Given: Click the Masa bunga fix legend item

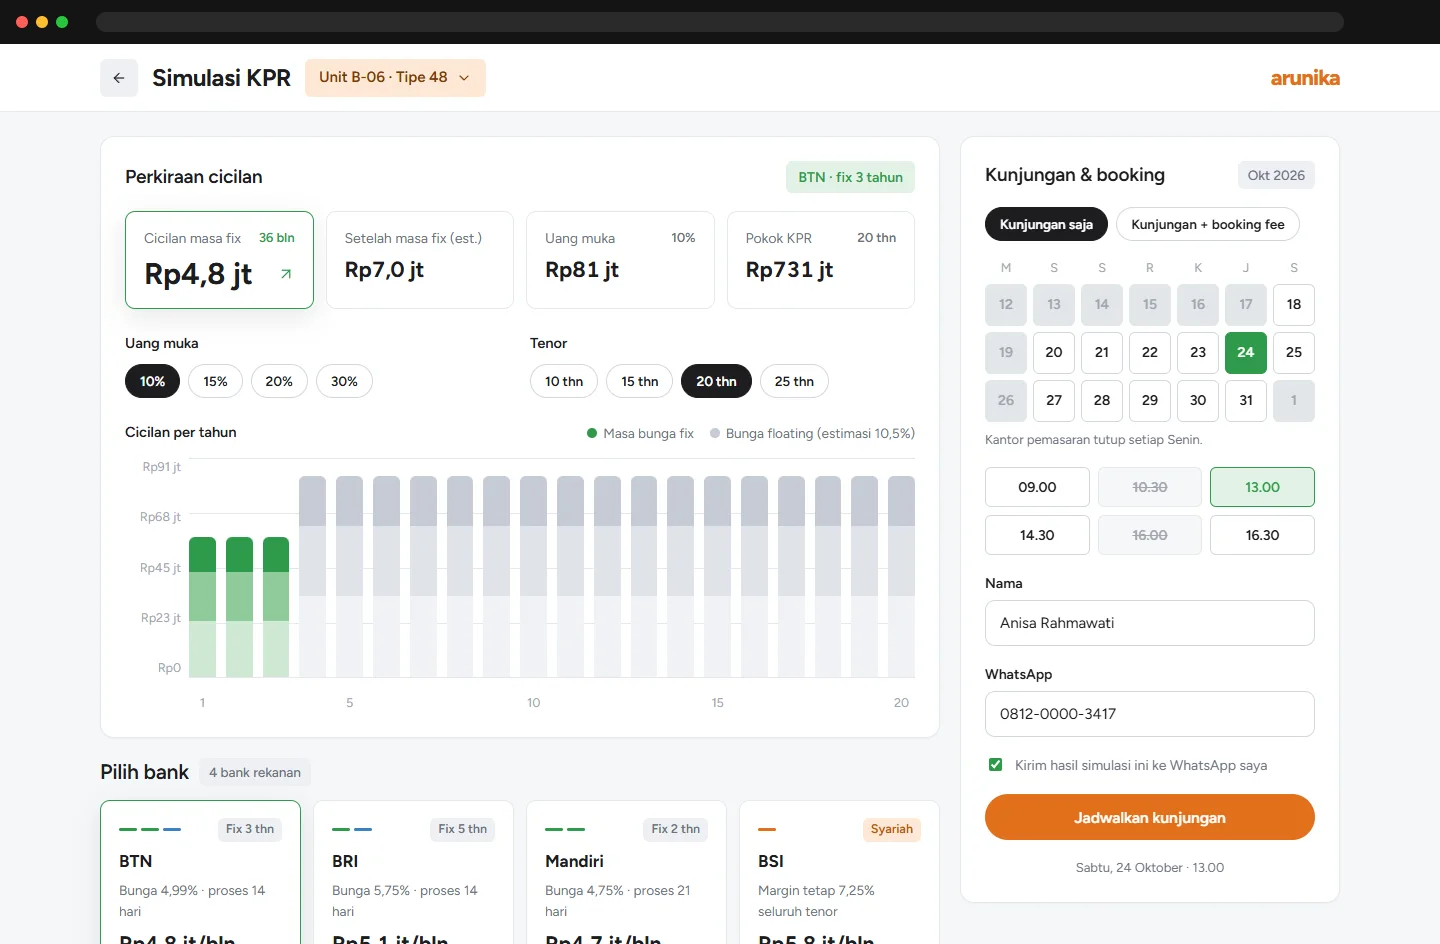Looking at the screenshot, I should (x=640, y=433).
